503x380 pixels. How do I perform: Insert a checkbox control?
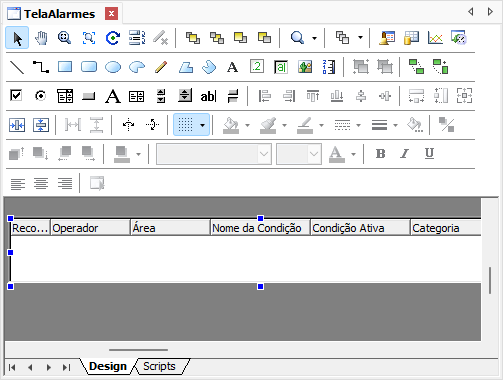tap(16, 96)
